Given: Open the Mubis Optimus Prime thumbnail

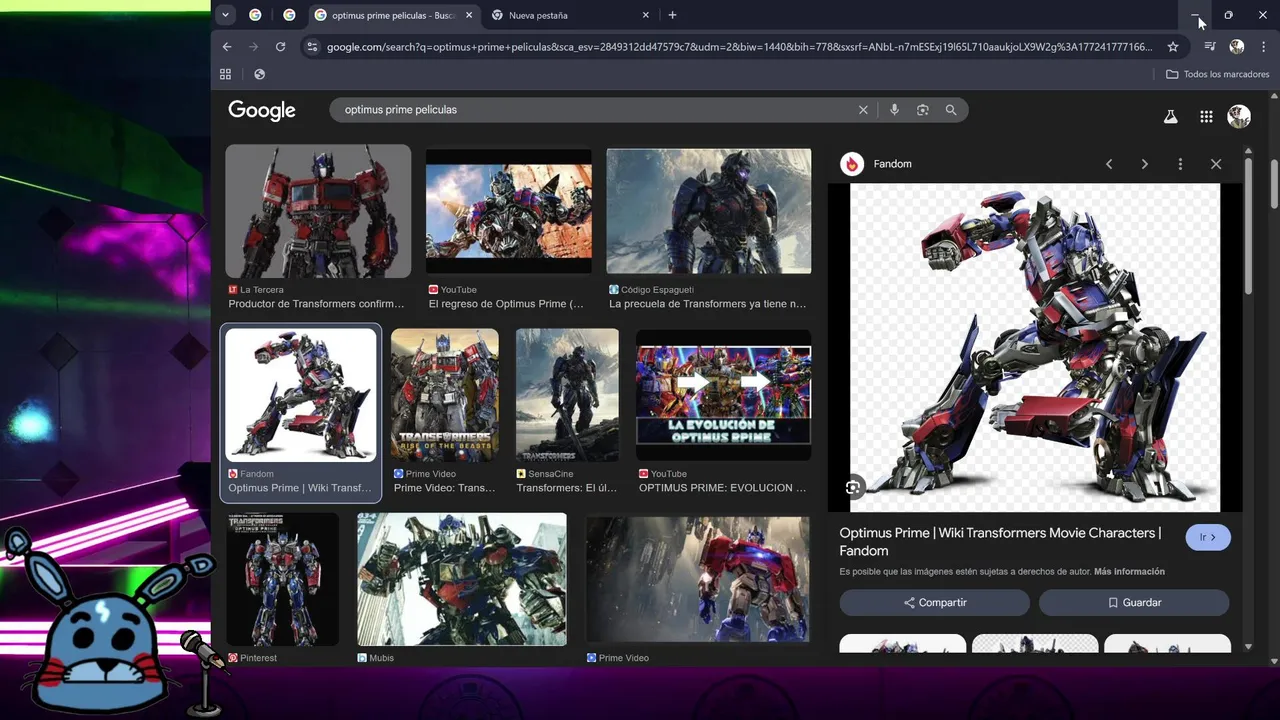Looking at the screenshot, I should (x=462, y=579).
